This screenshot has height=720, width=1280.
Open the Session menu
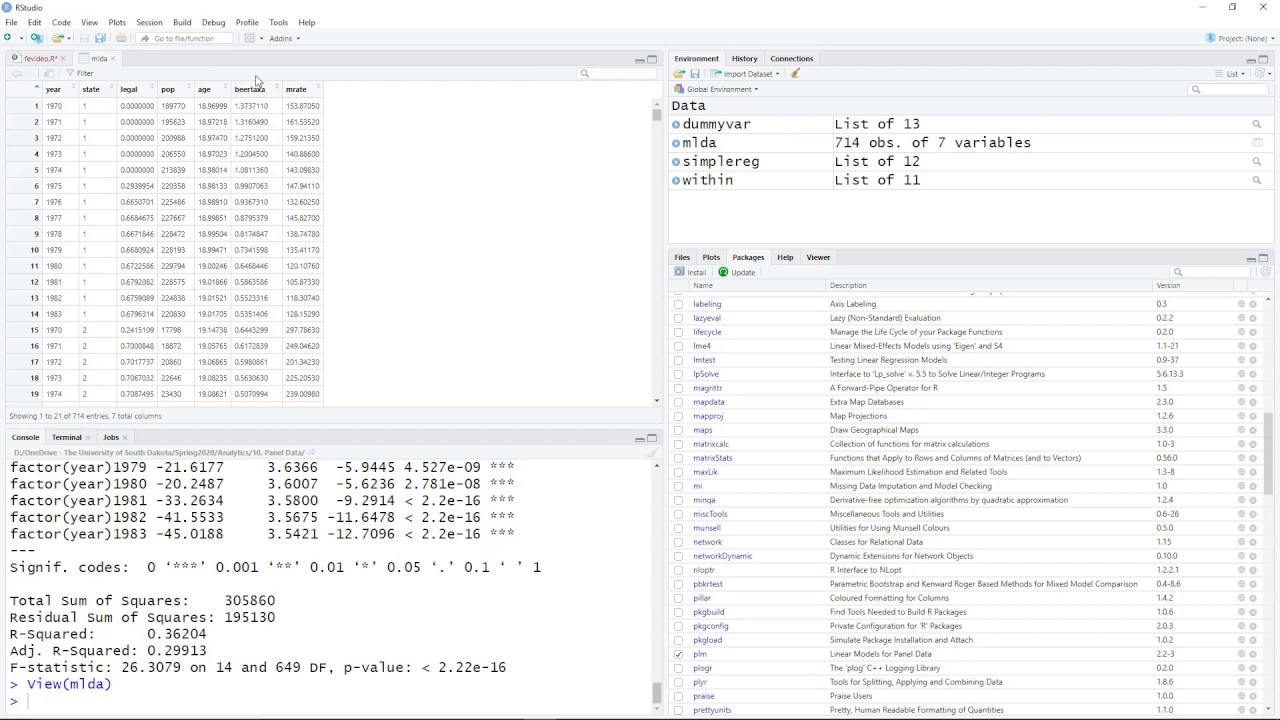point(149,22)
